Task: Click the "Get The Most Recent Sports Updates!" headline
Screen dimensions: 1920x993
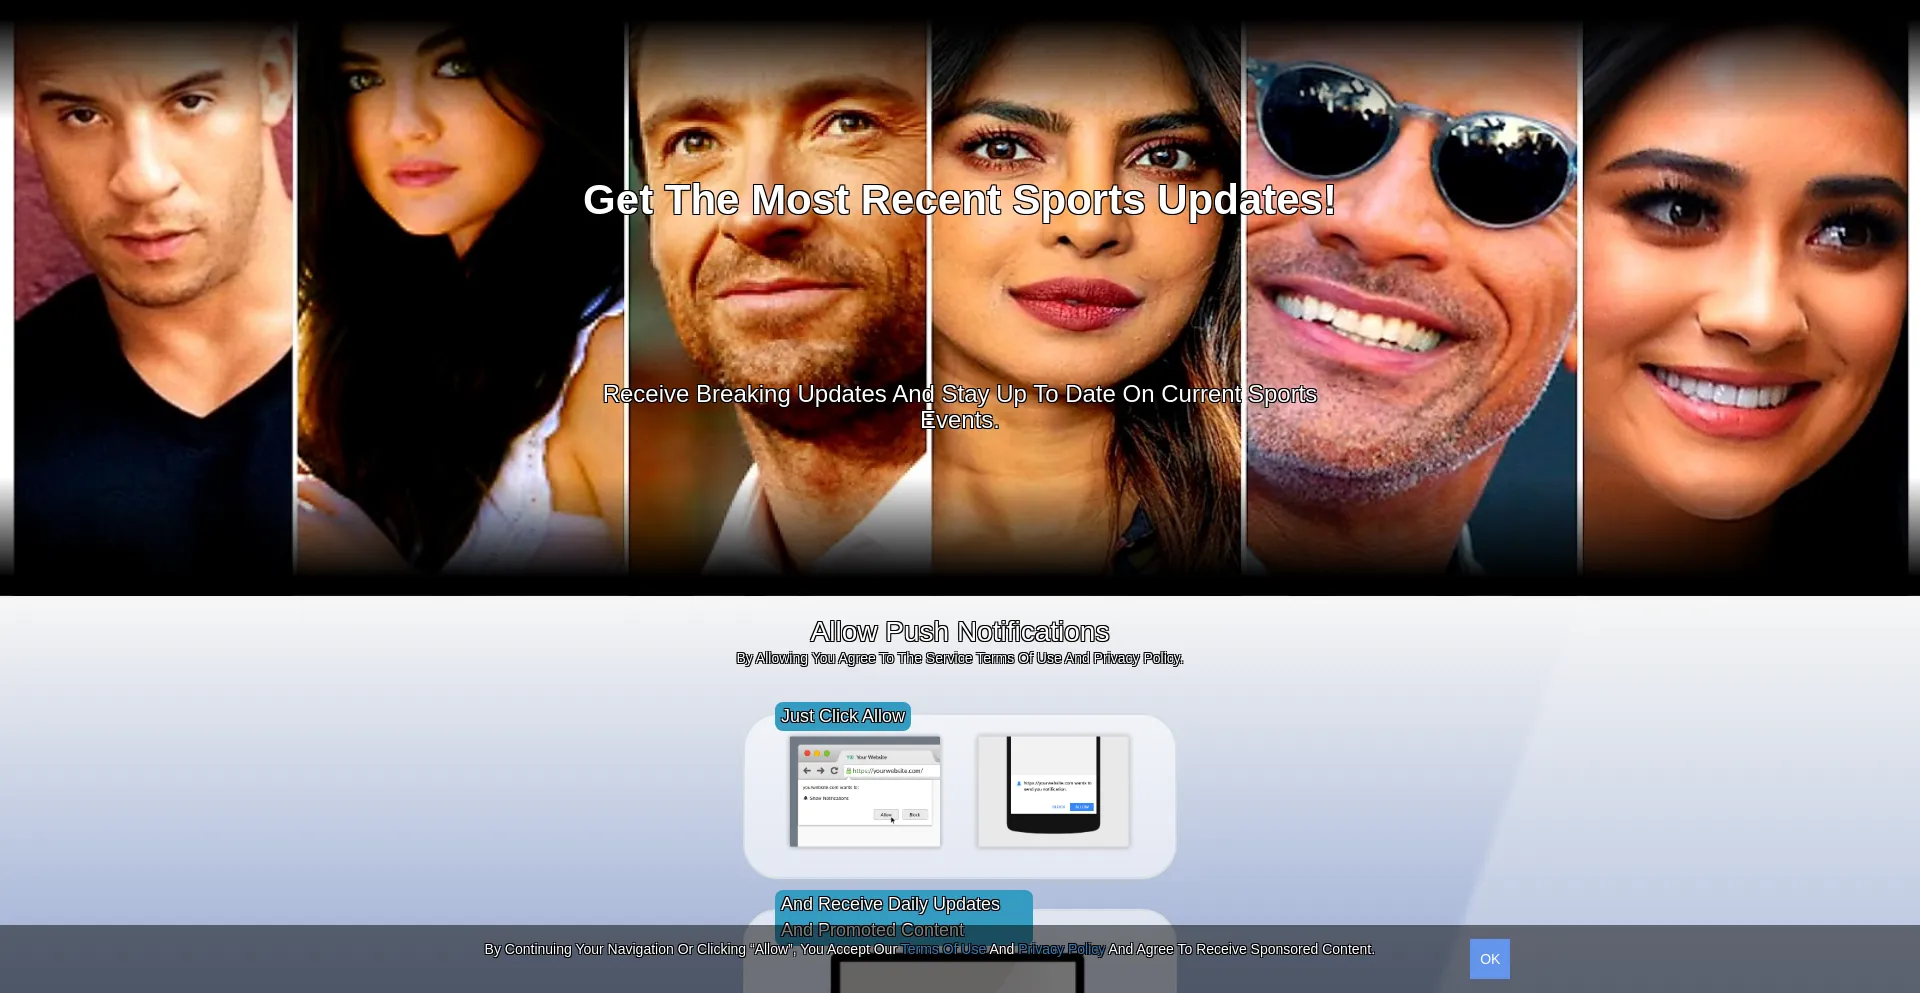Action: click(959, 200)
